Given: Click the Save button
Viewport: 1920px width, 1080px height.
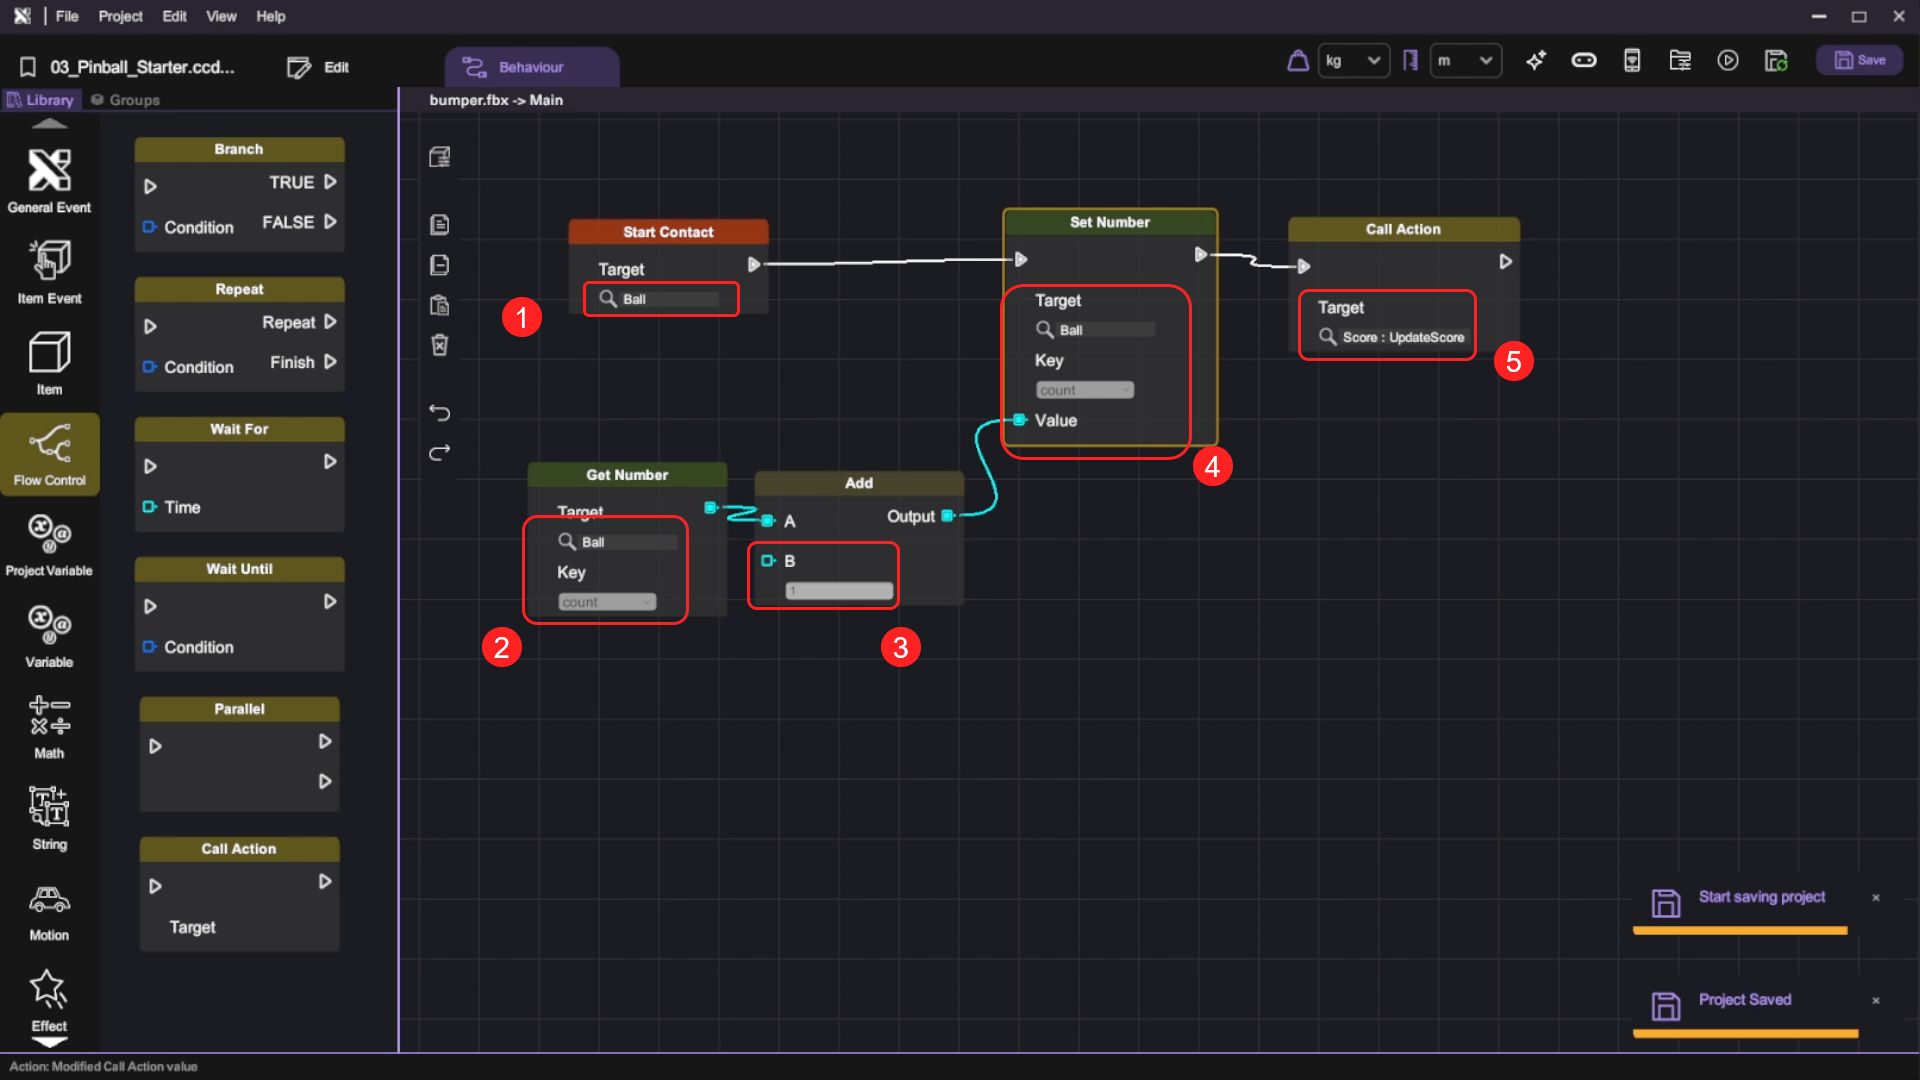Looking at the screenshot, I should (1859, 61).
